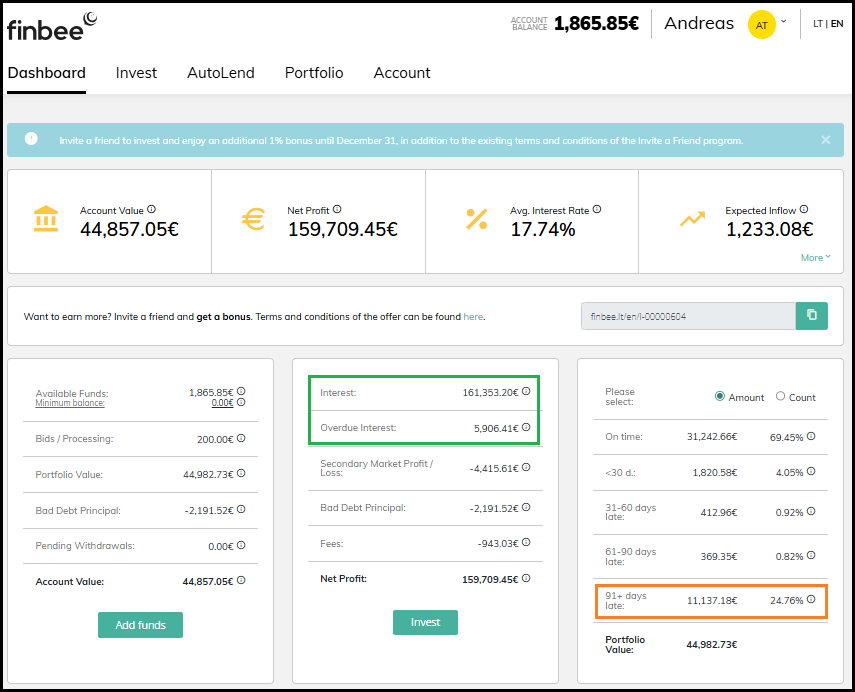Image resolution: width=855 pixels, height=692 pixels.
Task: Click the green Invest button
Action: 424,622
